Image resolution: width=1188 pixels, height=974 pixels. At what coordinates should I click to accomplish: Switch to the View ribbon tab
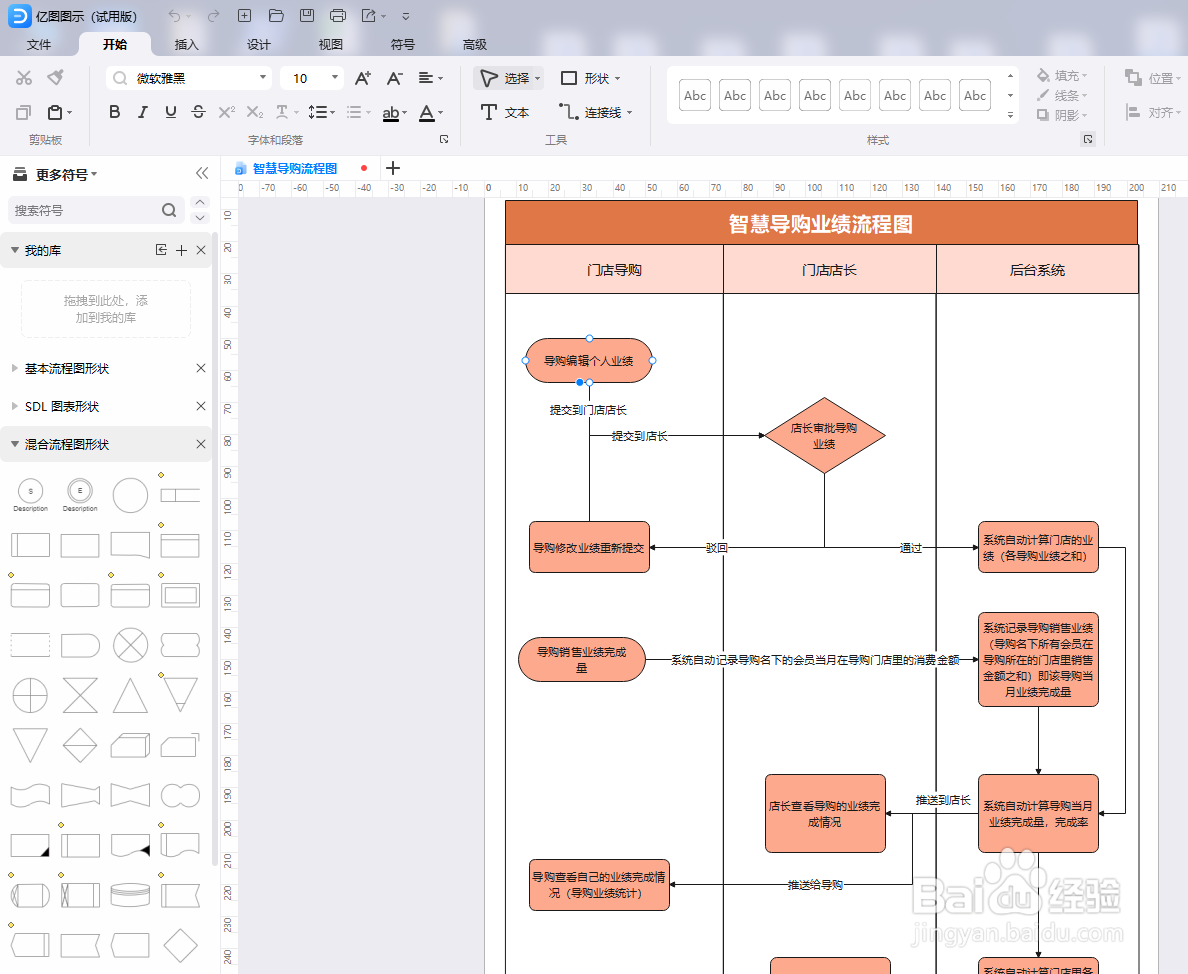[330, 45]
